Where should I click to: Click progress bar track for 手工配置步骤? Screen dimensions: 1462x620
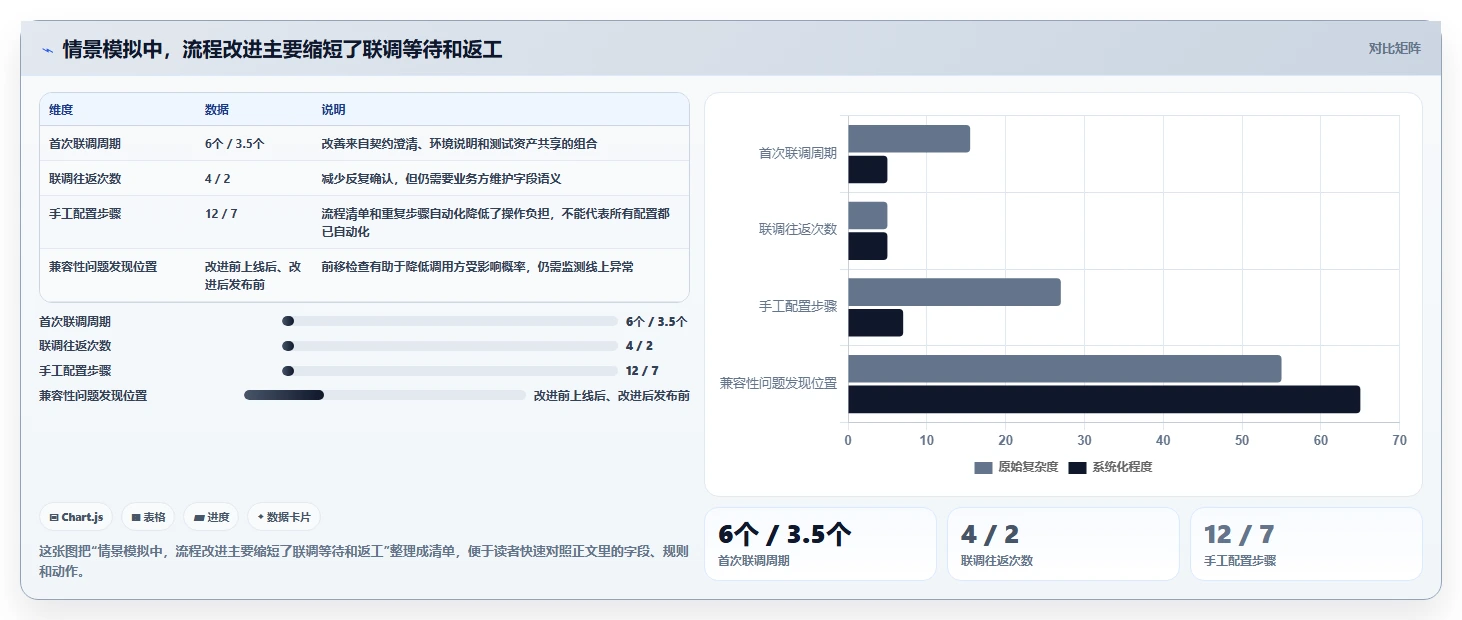point(450,371)
